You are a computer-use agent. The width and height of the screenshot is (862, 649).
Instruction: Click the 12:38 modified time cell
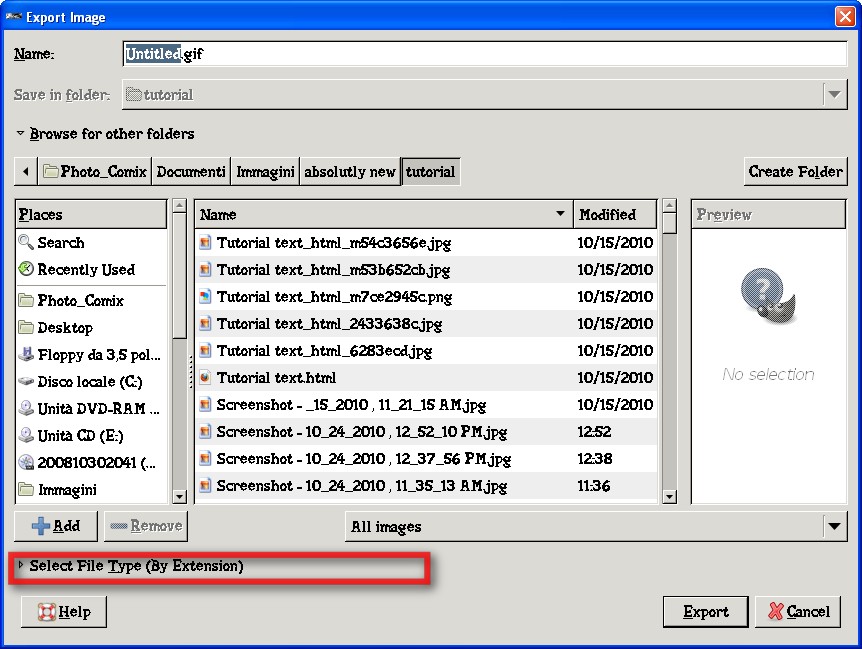[594, 458]
